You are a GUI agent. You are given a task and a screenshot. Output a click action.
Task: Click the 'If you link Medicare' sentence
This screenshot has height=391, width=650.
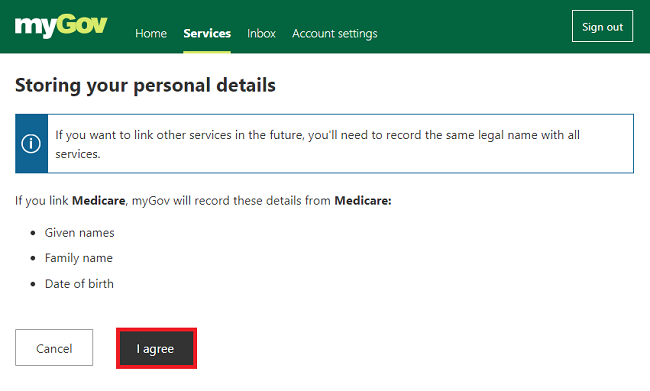click(x=203, y=201)
